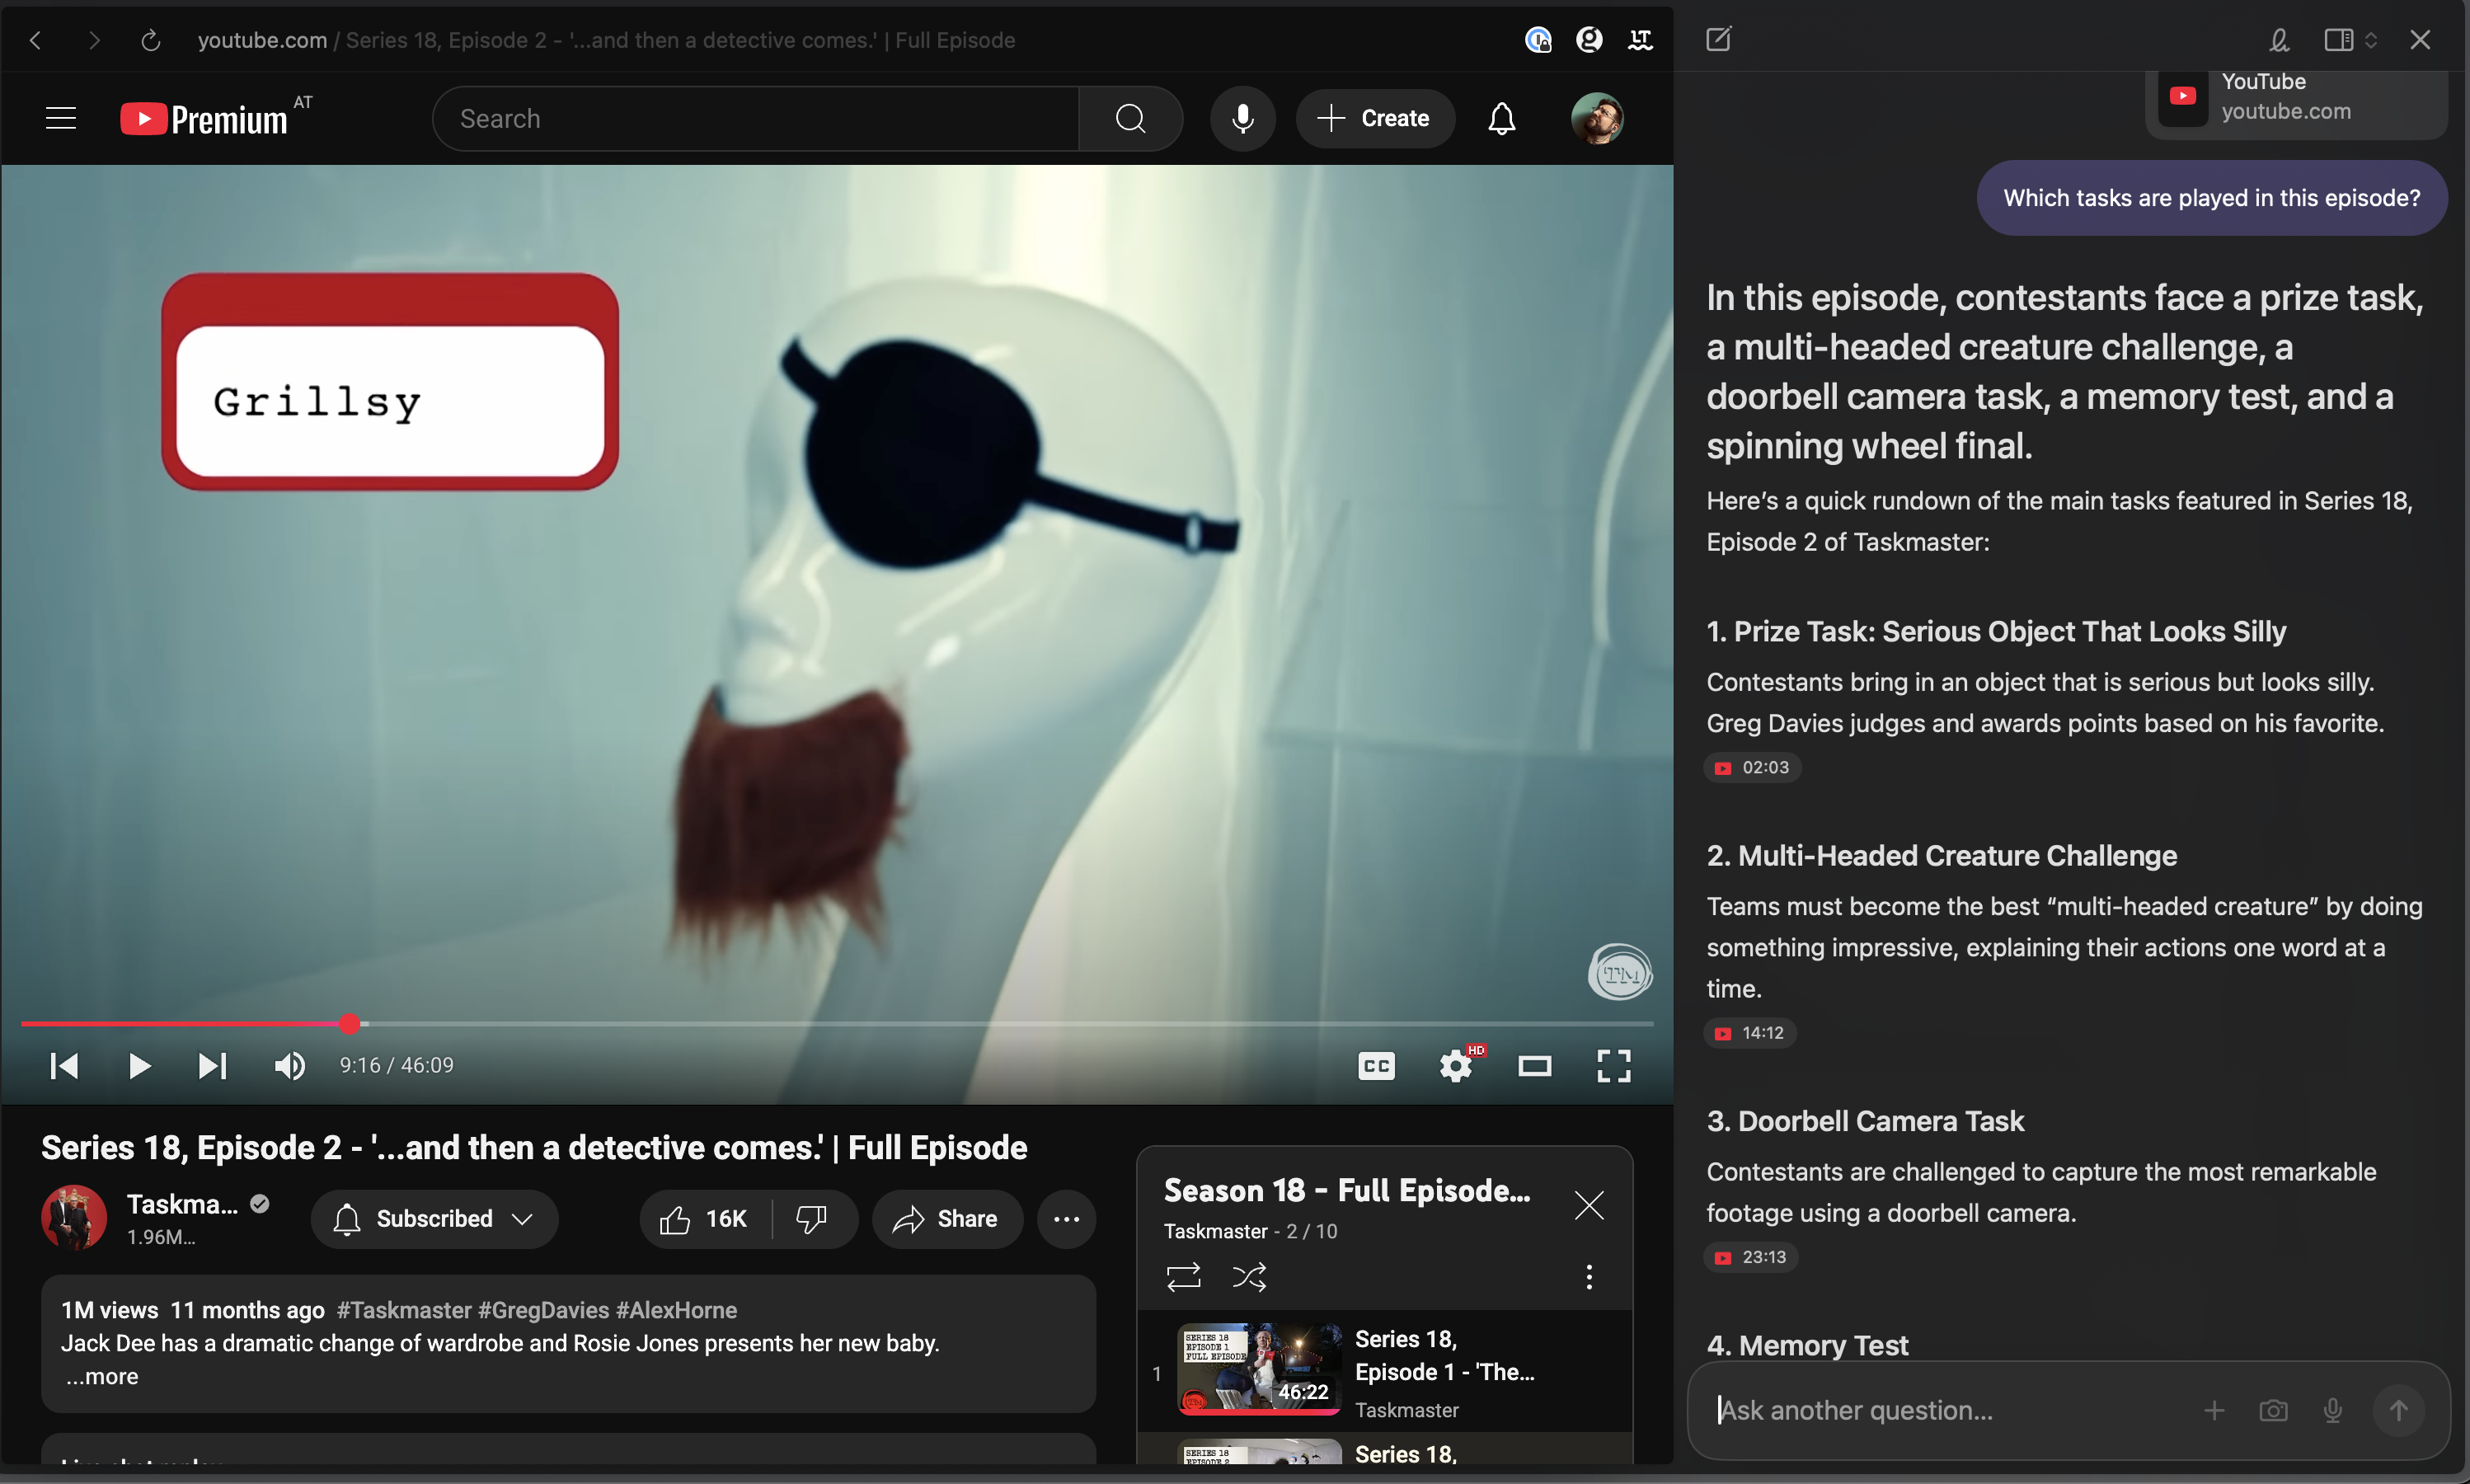Viewport: 2470px width, 1484px height.
Task: Mute the video volume
Action: coord(289,1066)
